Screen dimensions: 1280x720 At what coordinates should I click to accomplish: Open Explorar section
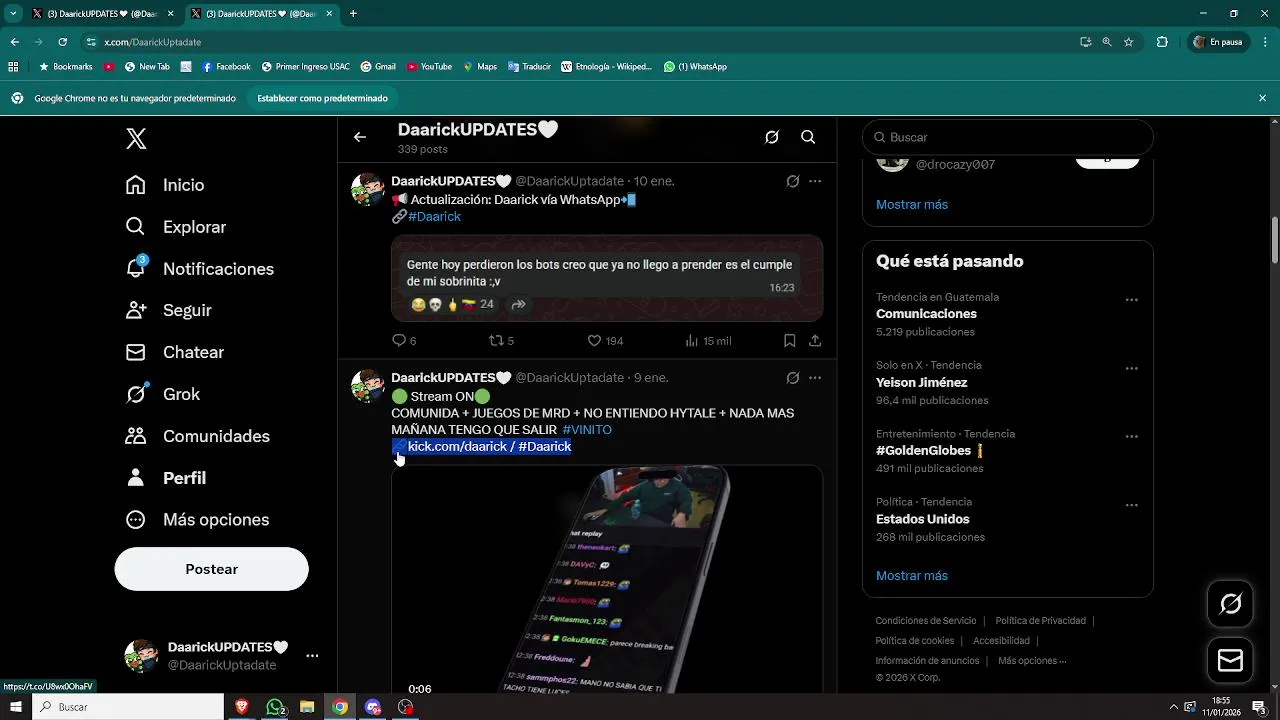point(176,227)
